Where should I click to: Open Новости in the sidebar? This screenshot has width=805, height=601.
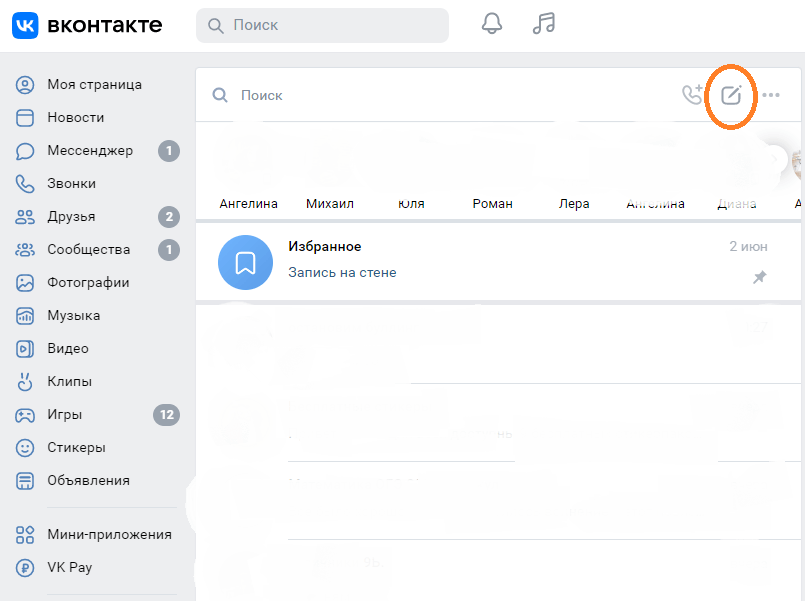75,117
